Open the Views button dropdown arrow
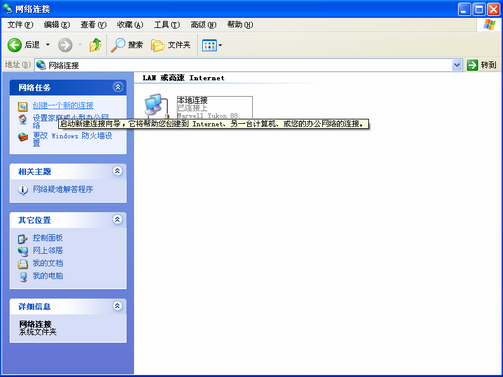Viewport: 503px width, 377px height. (220, 45)
